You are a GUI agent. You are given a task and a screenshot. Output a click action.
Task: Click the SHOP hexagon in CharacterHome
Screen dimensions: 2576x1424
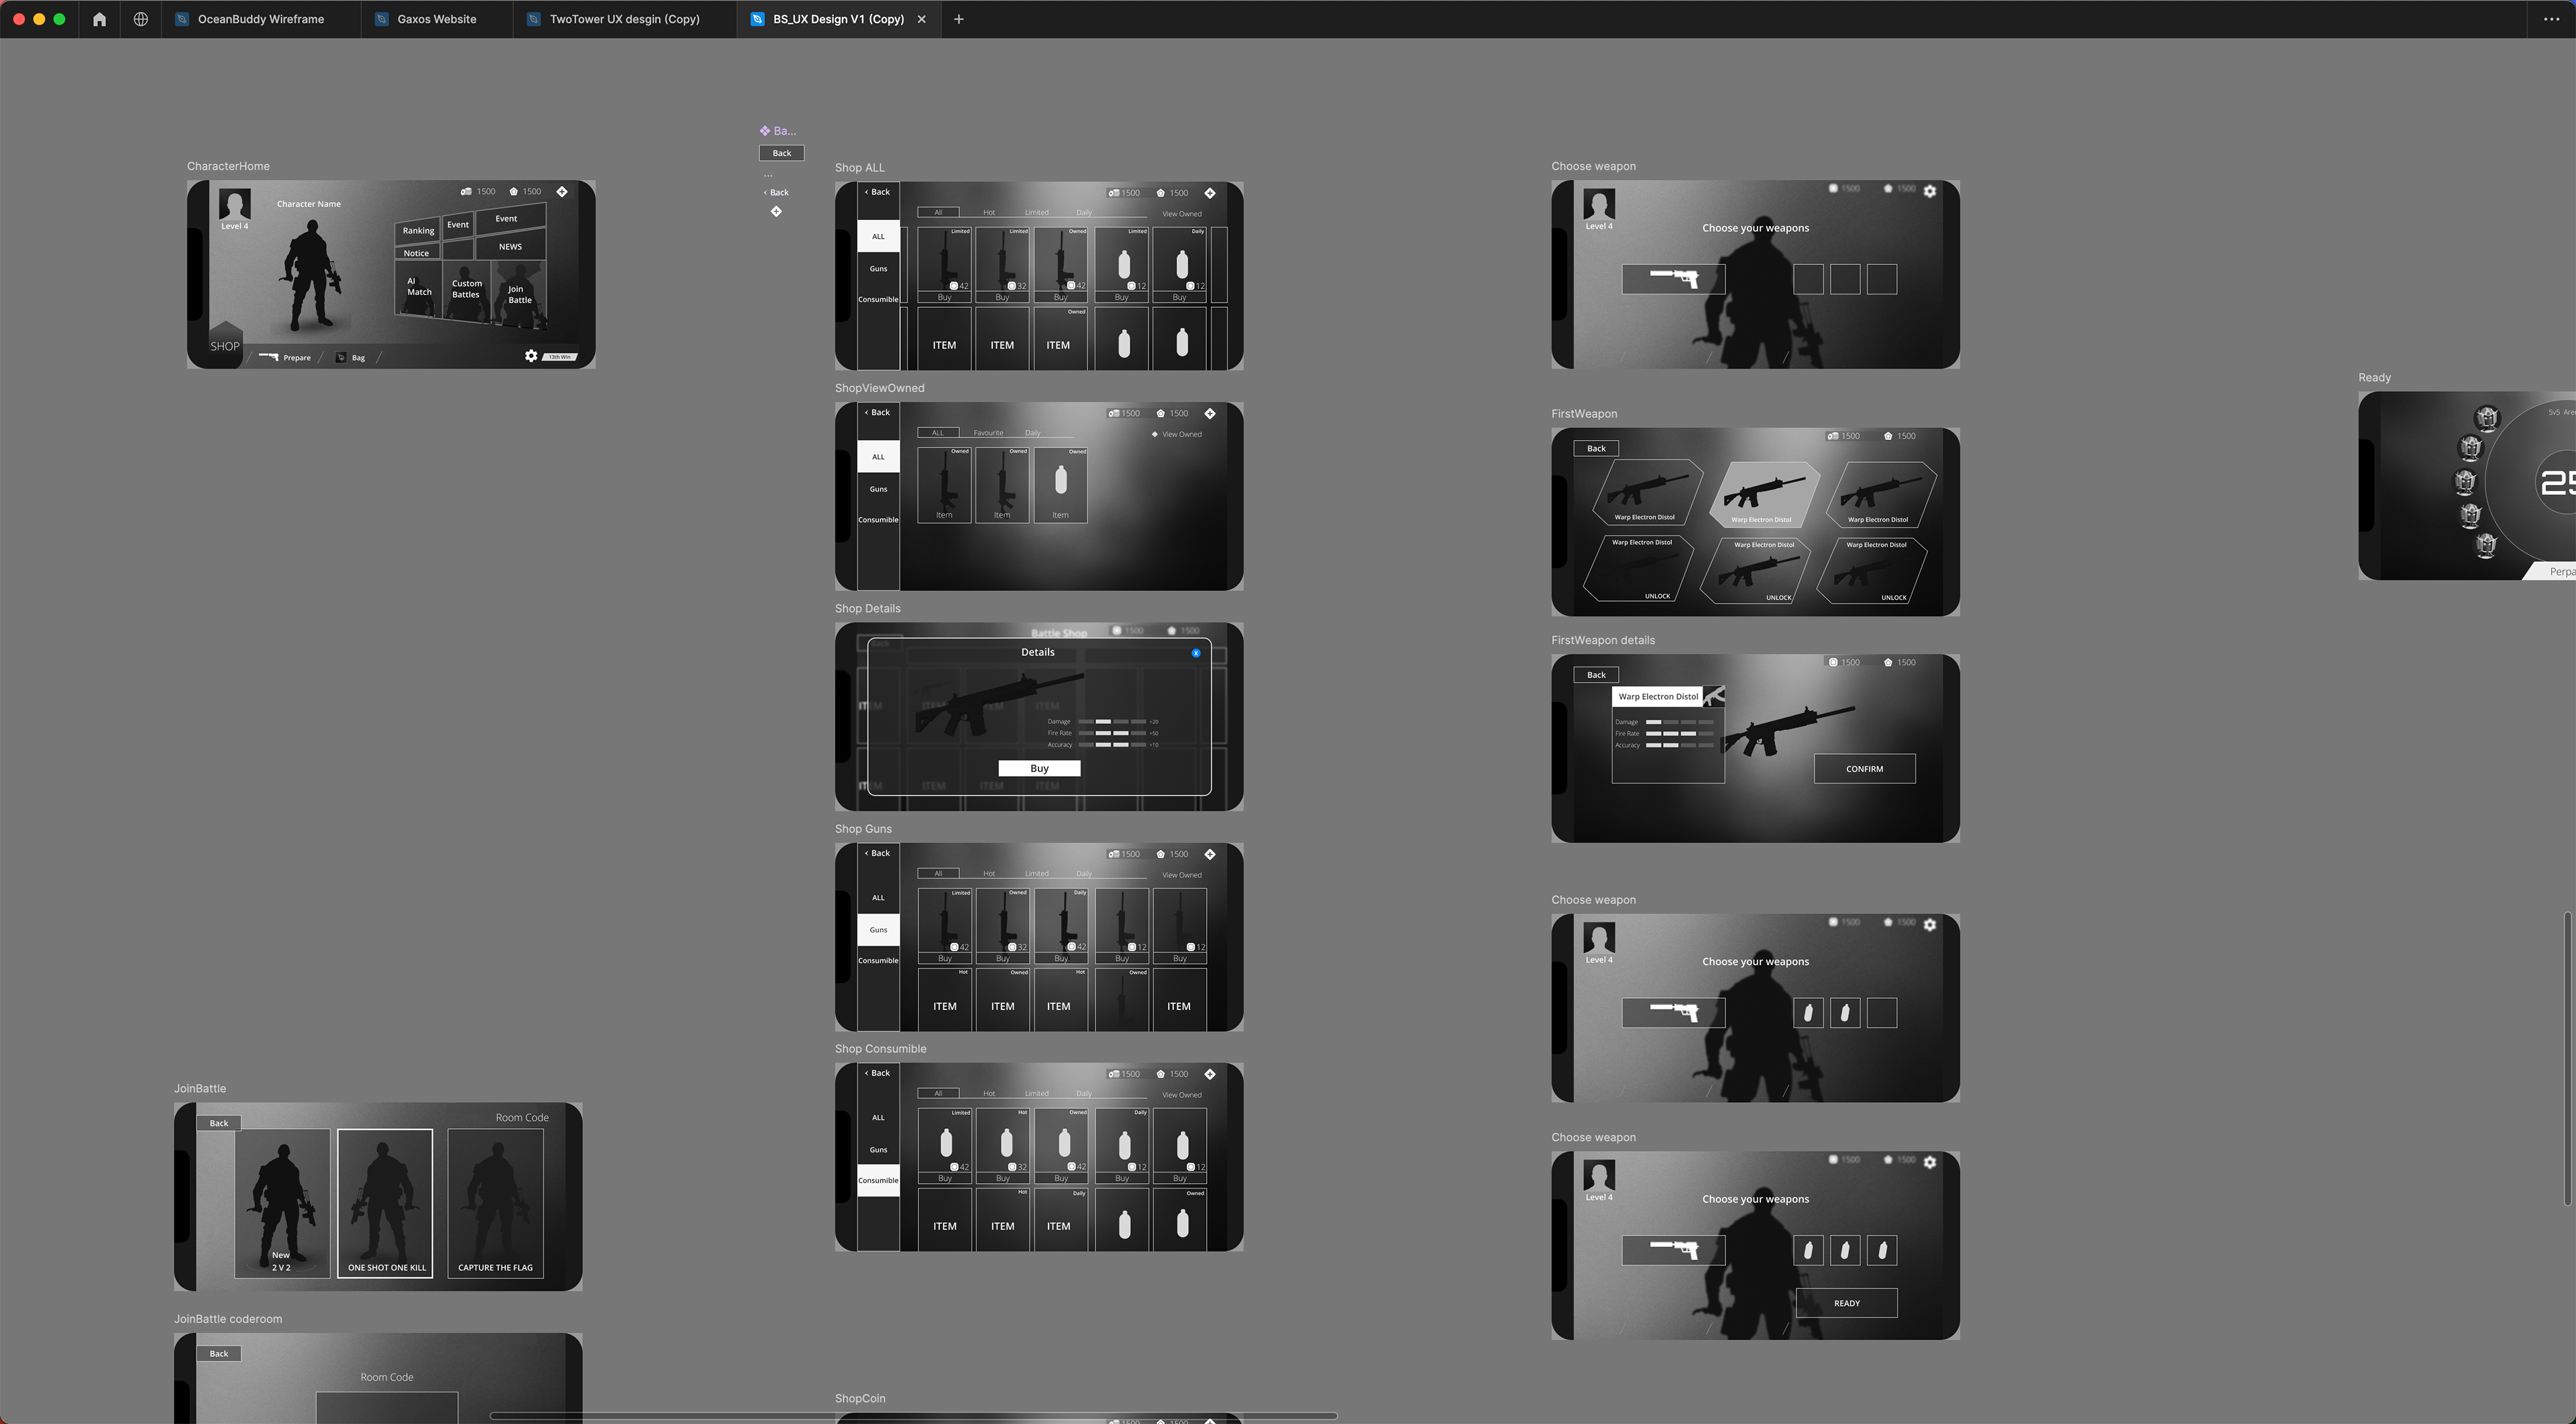coord(225,345)
